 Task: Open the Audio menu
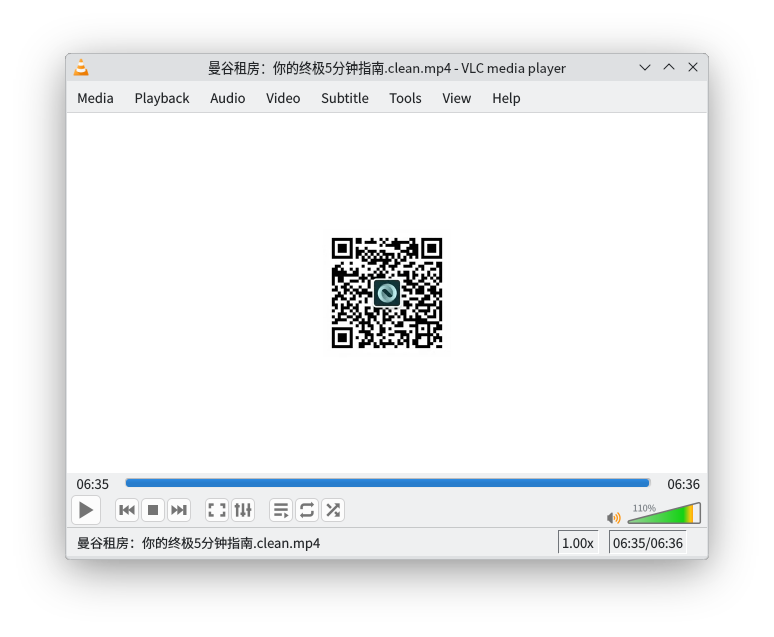click(x=228, y=98)
